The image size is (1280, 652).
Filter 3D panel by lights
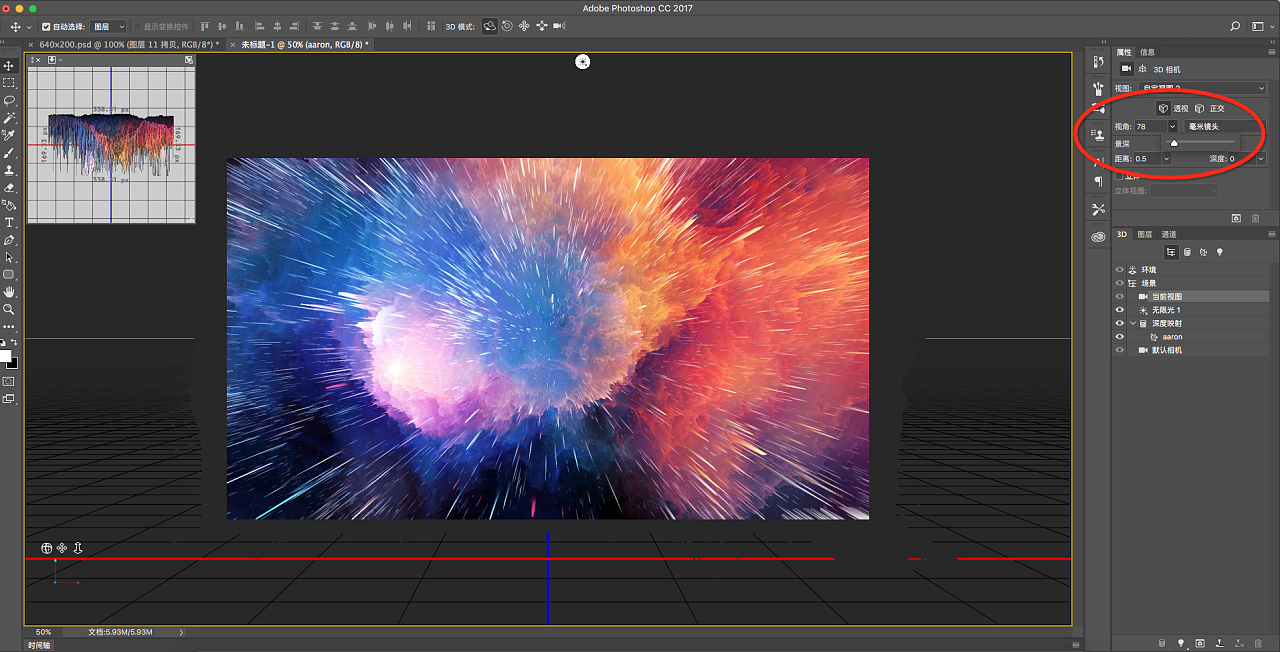point(1220,252)
